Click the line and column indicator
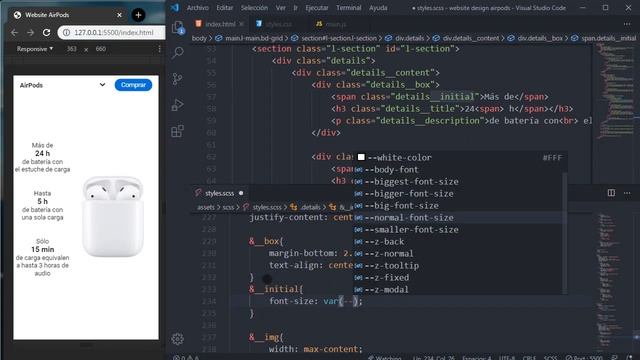This screenshot has height=360, width=640. coord(433,358)
